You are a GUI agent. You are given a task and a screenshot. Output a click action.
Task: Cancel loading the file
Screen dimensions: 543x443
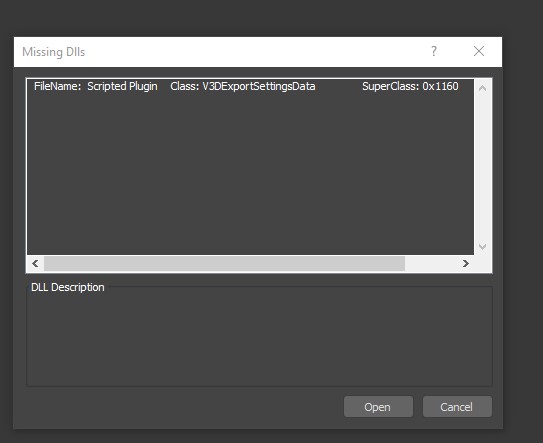click(457, 407)
